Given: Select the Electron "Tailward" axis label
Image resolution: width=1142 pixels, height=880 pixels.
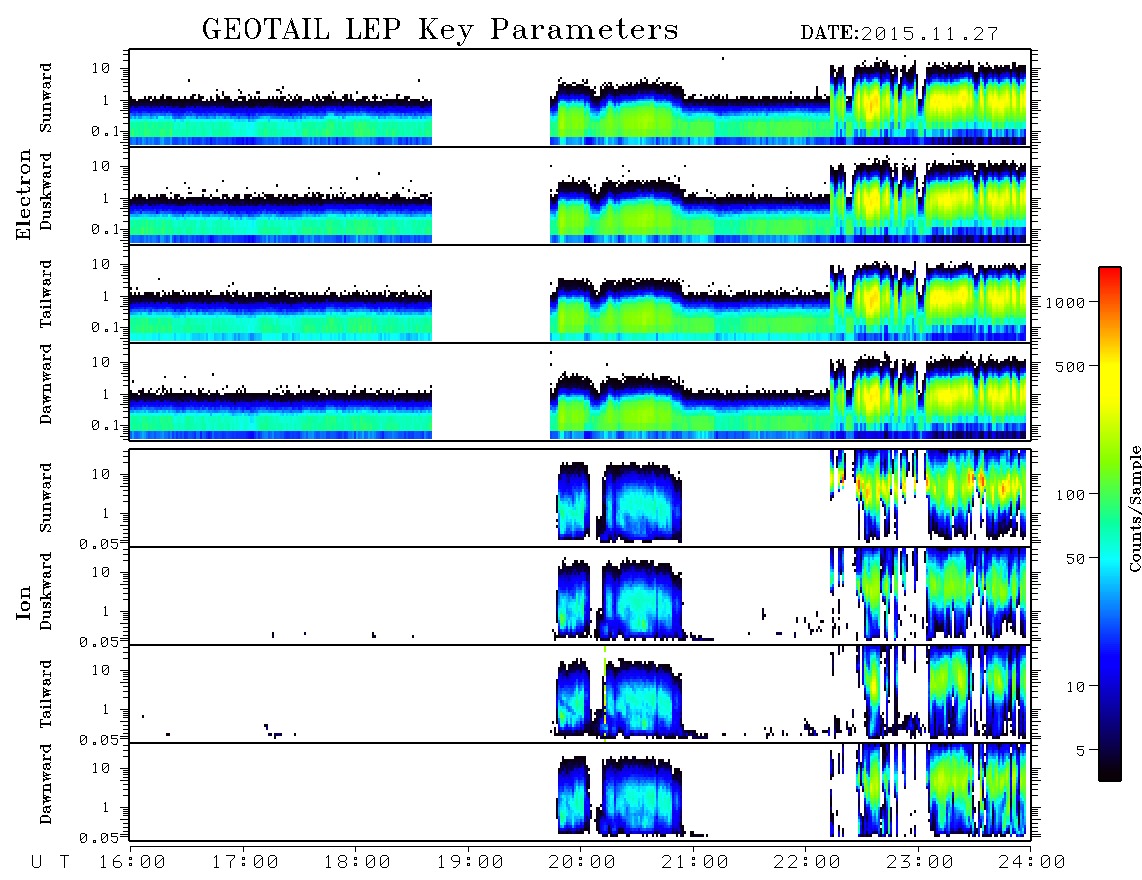Looking at the screenshot, I should click(46, 294).
